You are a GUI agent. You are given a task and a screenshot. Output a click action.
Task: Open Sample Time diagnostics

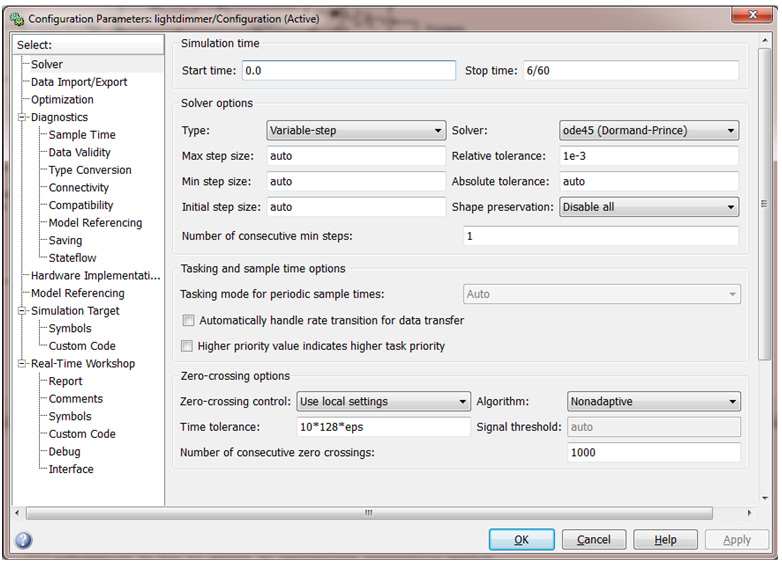82,135
